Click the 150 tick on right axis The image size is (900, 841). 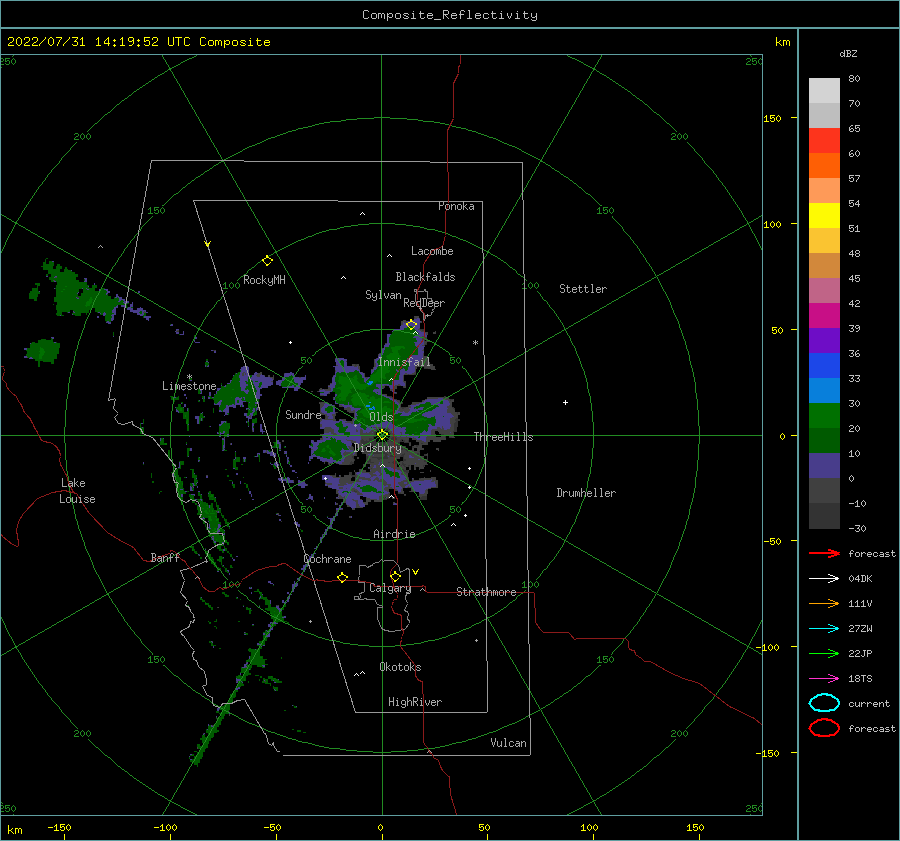point(772,118)
